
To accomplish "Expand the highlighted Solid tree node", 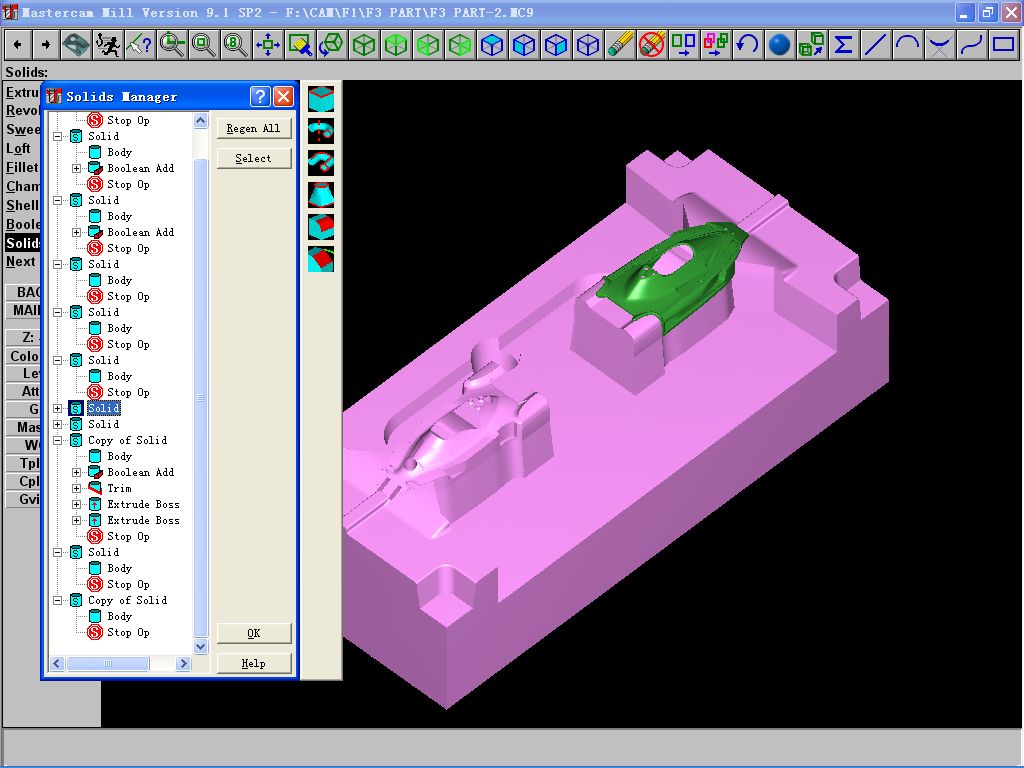I will [x=57, y=408].
